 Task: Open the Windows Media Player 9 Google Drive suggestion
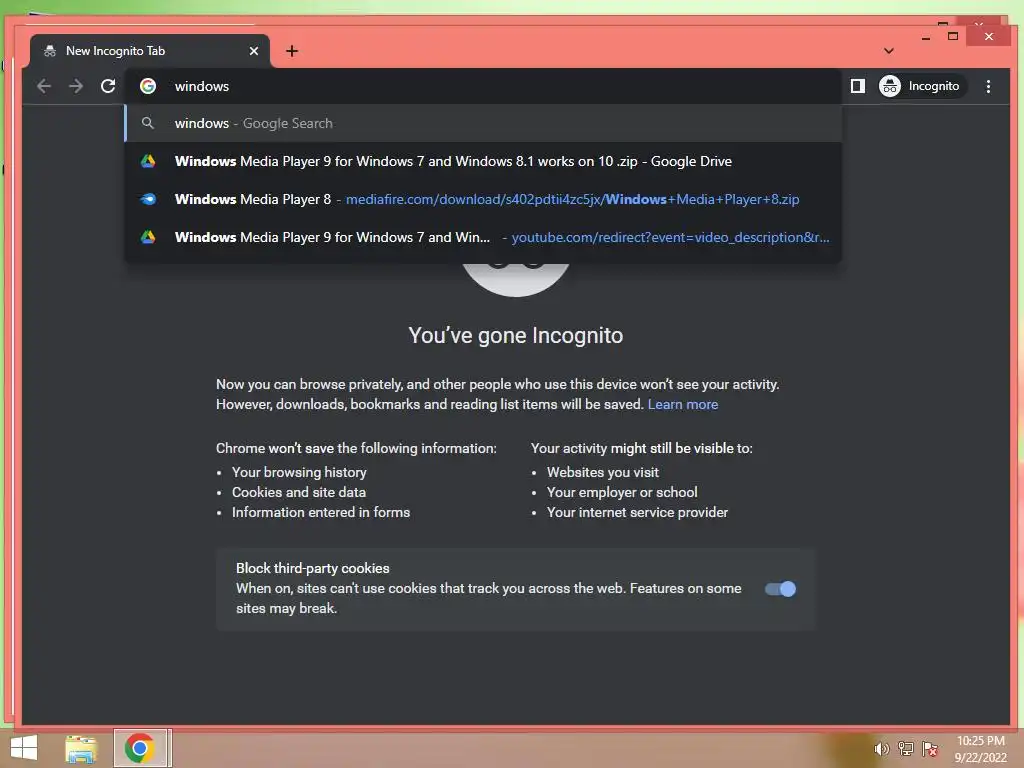483,161
